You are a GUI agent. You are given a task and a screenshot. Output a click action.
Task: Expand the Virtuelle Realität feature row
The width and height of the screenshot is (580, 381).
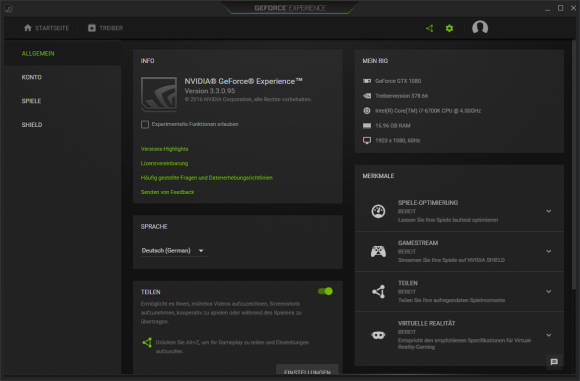549,335
